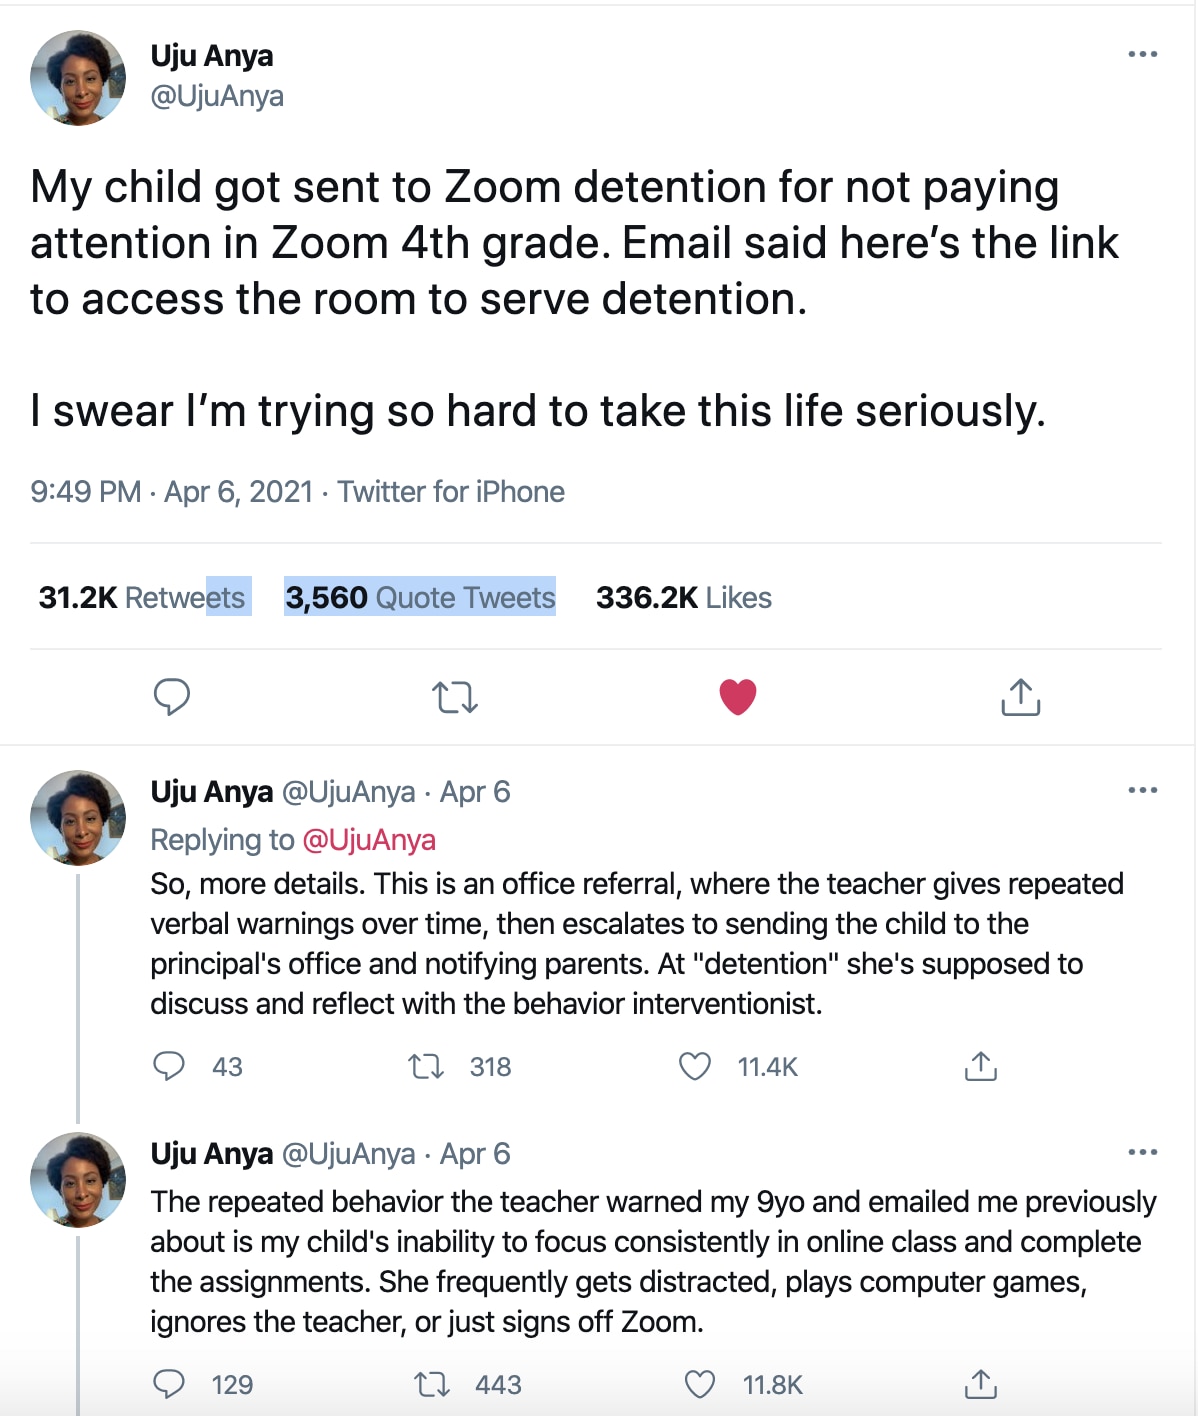Retweet the reply with 443 retweets
1198x1416 pixels.
tap(432, 1385)
